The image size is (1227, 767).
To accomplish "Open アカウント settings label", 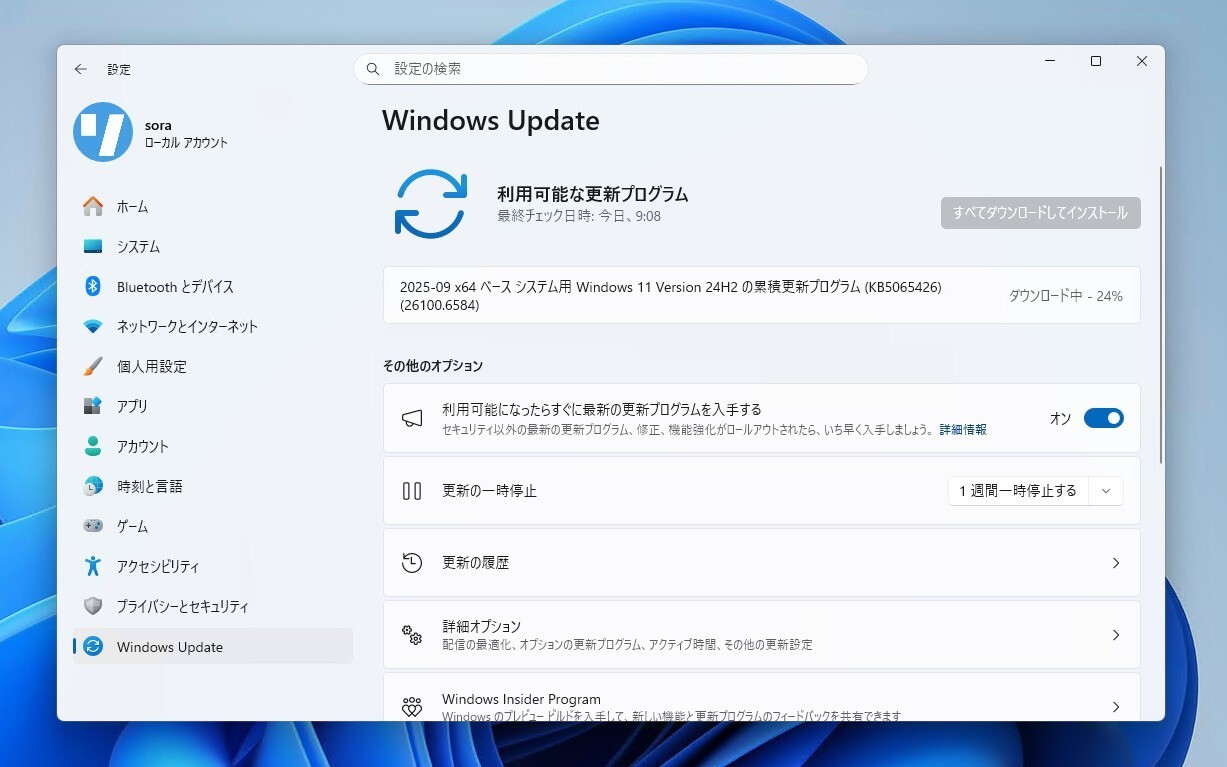I will coord(143,446).
